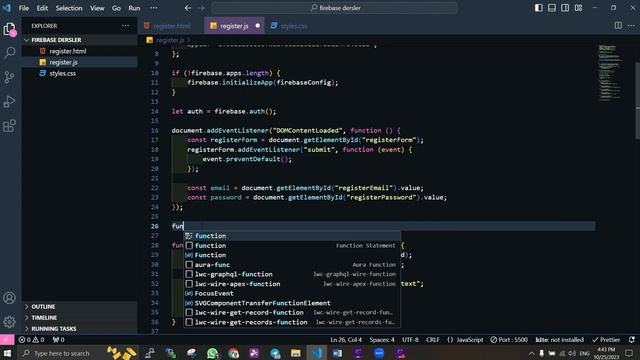Click the code minimap
The image size is (640, 360).
point(610,73)
